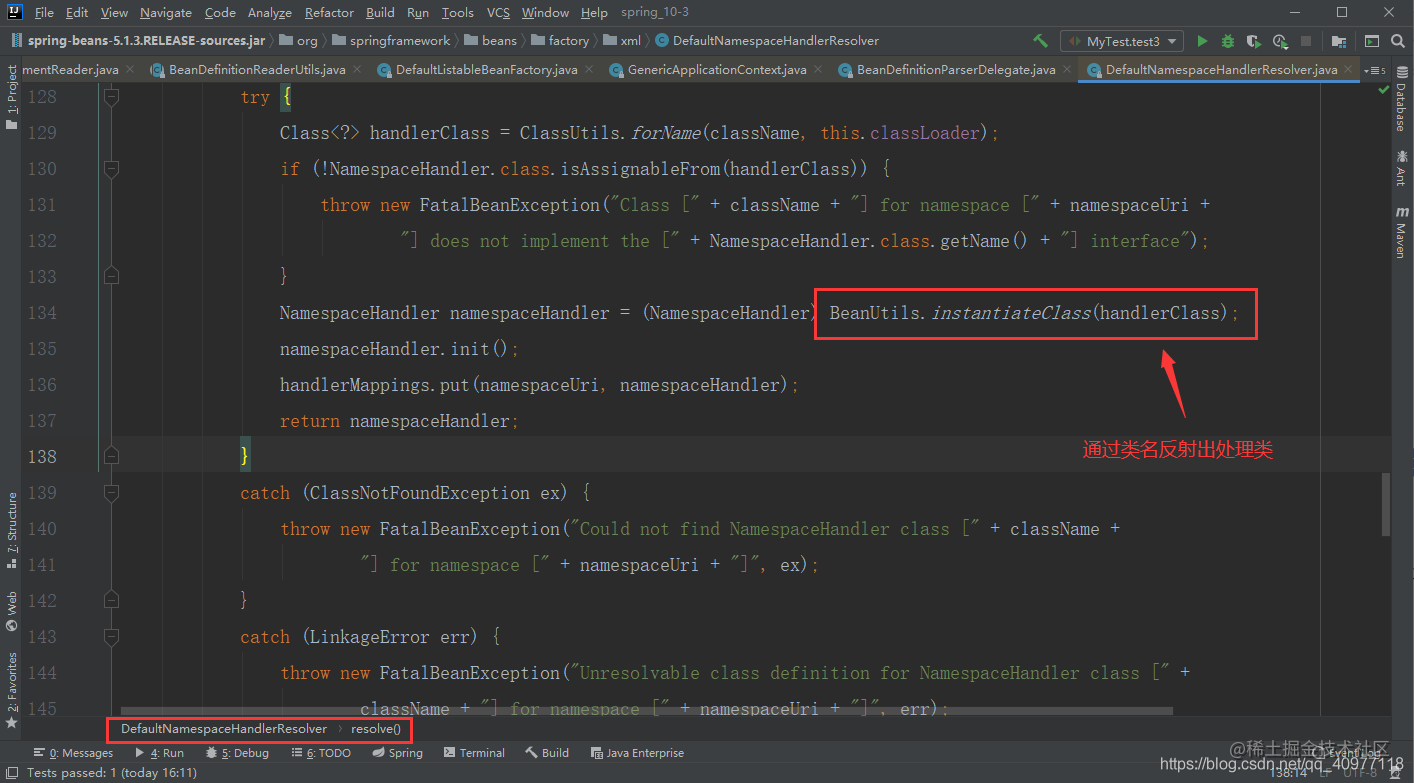This screenshot has height=783, width=1414.
Task: Switch to GenericApplicationContext.java tab
Action: pos(716,70)
